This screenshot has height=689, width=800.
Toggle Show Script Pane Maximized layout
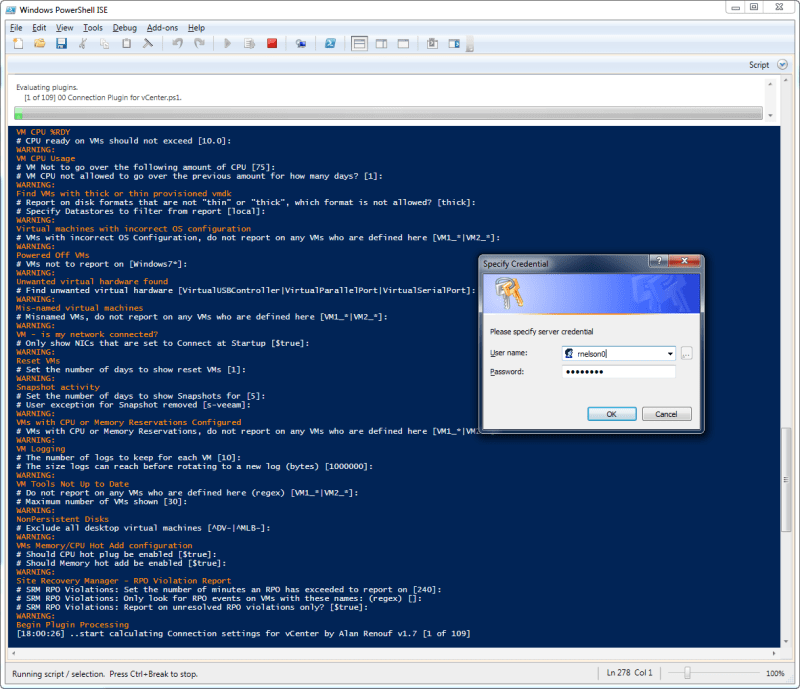[403, 43]
